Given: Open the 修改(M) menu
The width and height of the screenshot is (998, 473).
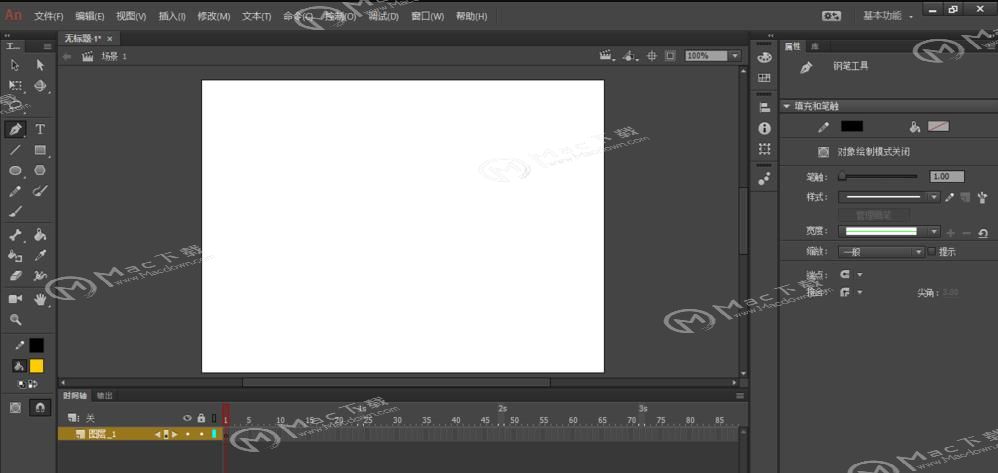Looking at the screenshot, I should [214, 17].
